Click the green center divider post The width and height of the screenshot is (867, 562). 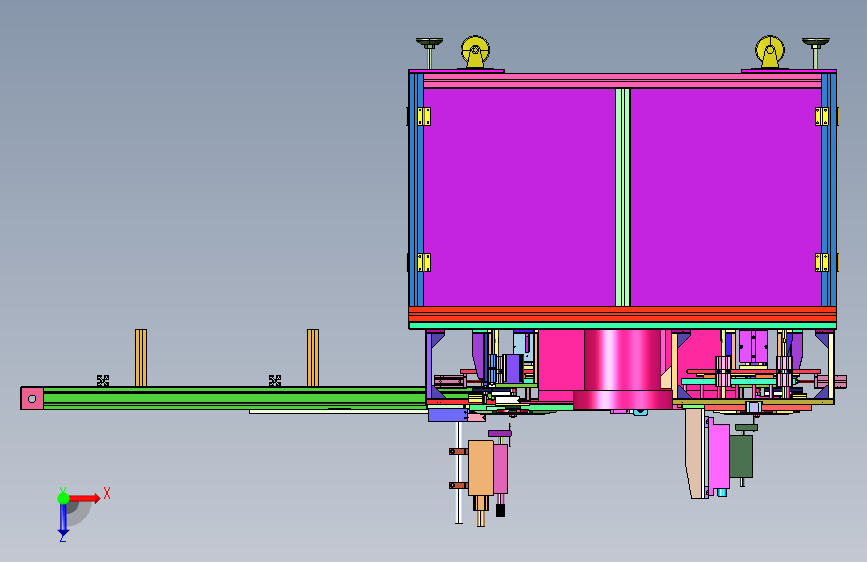[623, 197]
